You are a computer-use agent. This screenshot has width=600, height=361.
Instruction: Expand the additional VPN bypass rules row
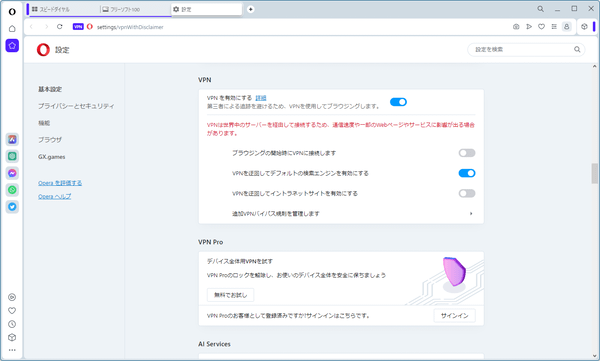(x=341, y=214)
